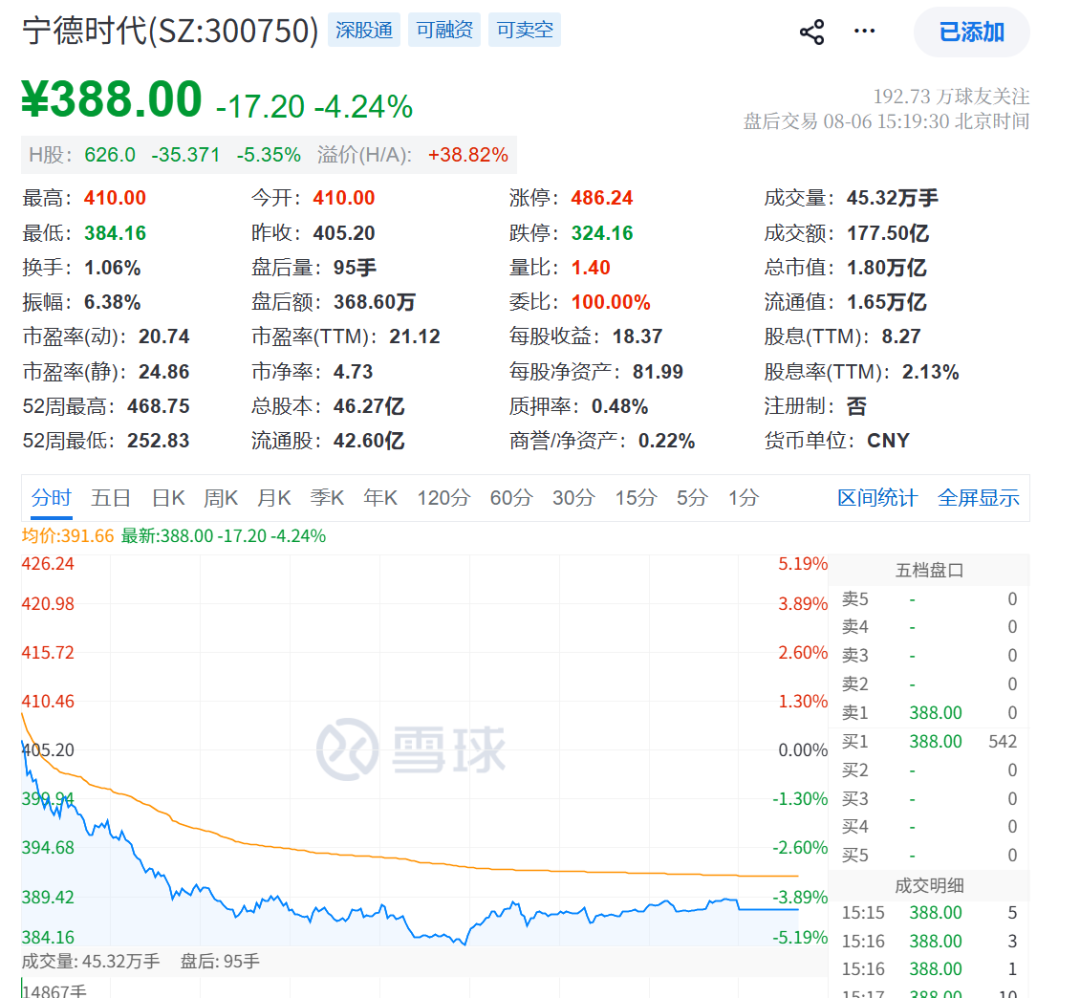Screen dimensions: 1080x998
Task: Click the 192.73 万球友关注 text
Action: coord(951,96)
